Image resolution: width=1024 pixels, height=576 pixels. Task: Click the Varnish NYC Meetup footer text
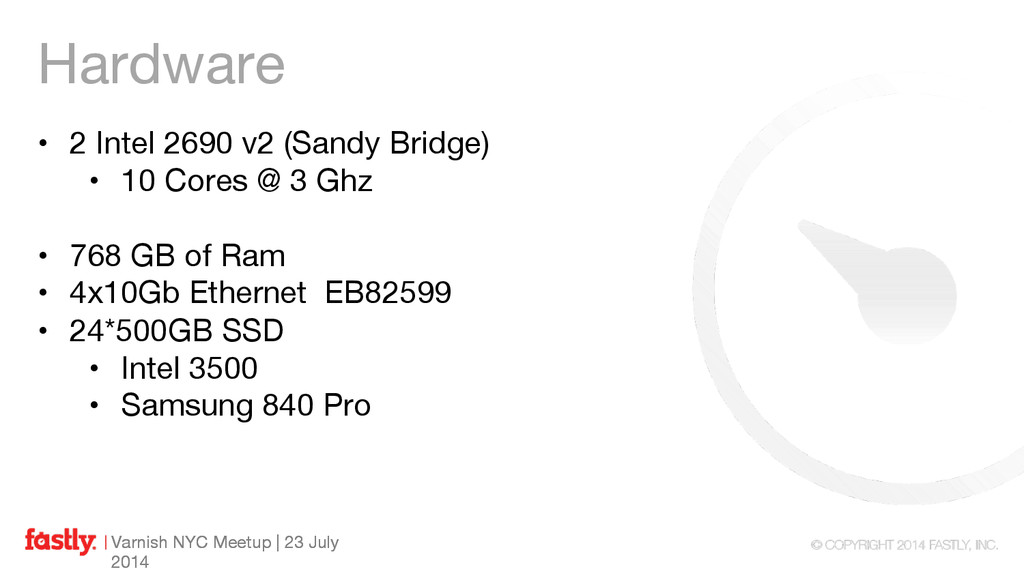(191, 542)
